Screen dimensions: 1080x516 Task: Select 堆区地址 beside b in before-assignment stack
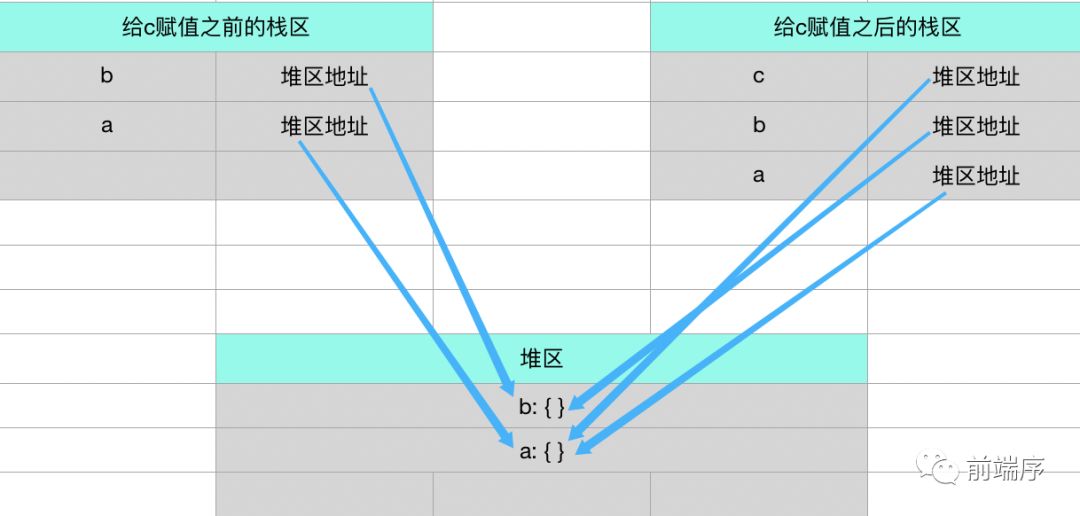coord(324,77)
